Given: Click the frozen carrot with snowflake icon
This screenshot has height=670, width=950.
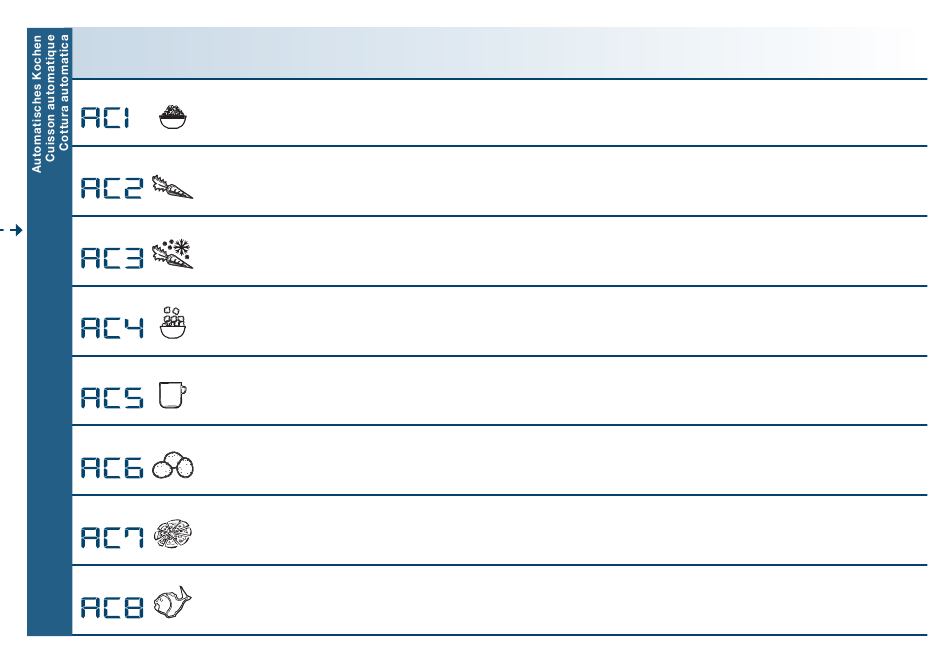Looking at the screenshot, I should [172, 254].
